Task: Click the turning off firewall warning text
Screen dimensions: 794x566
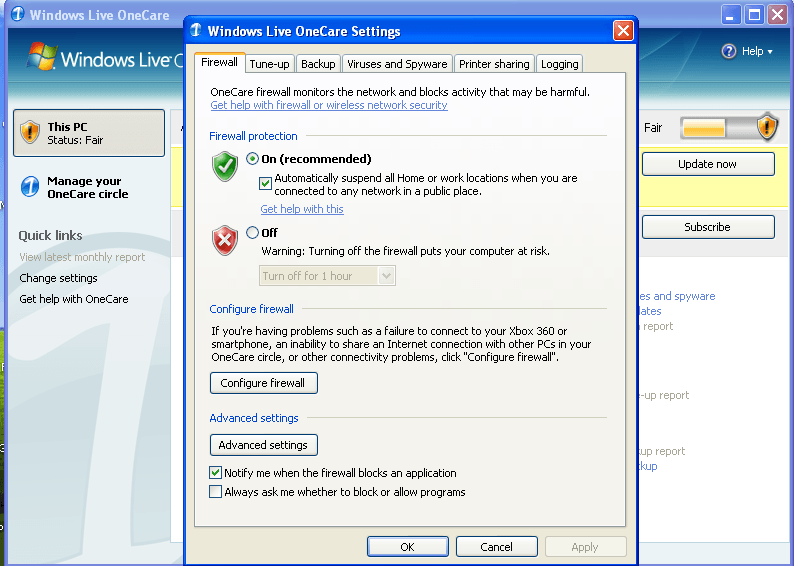Action: 405,251
